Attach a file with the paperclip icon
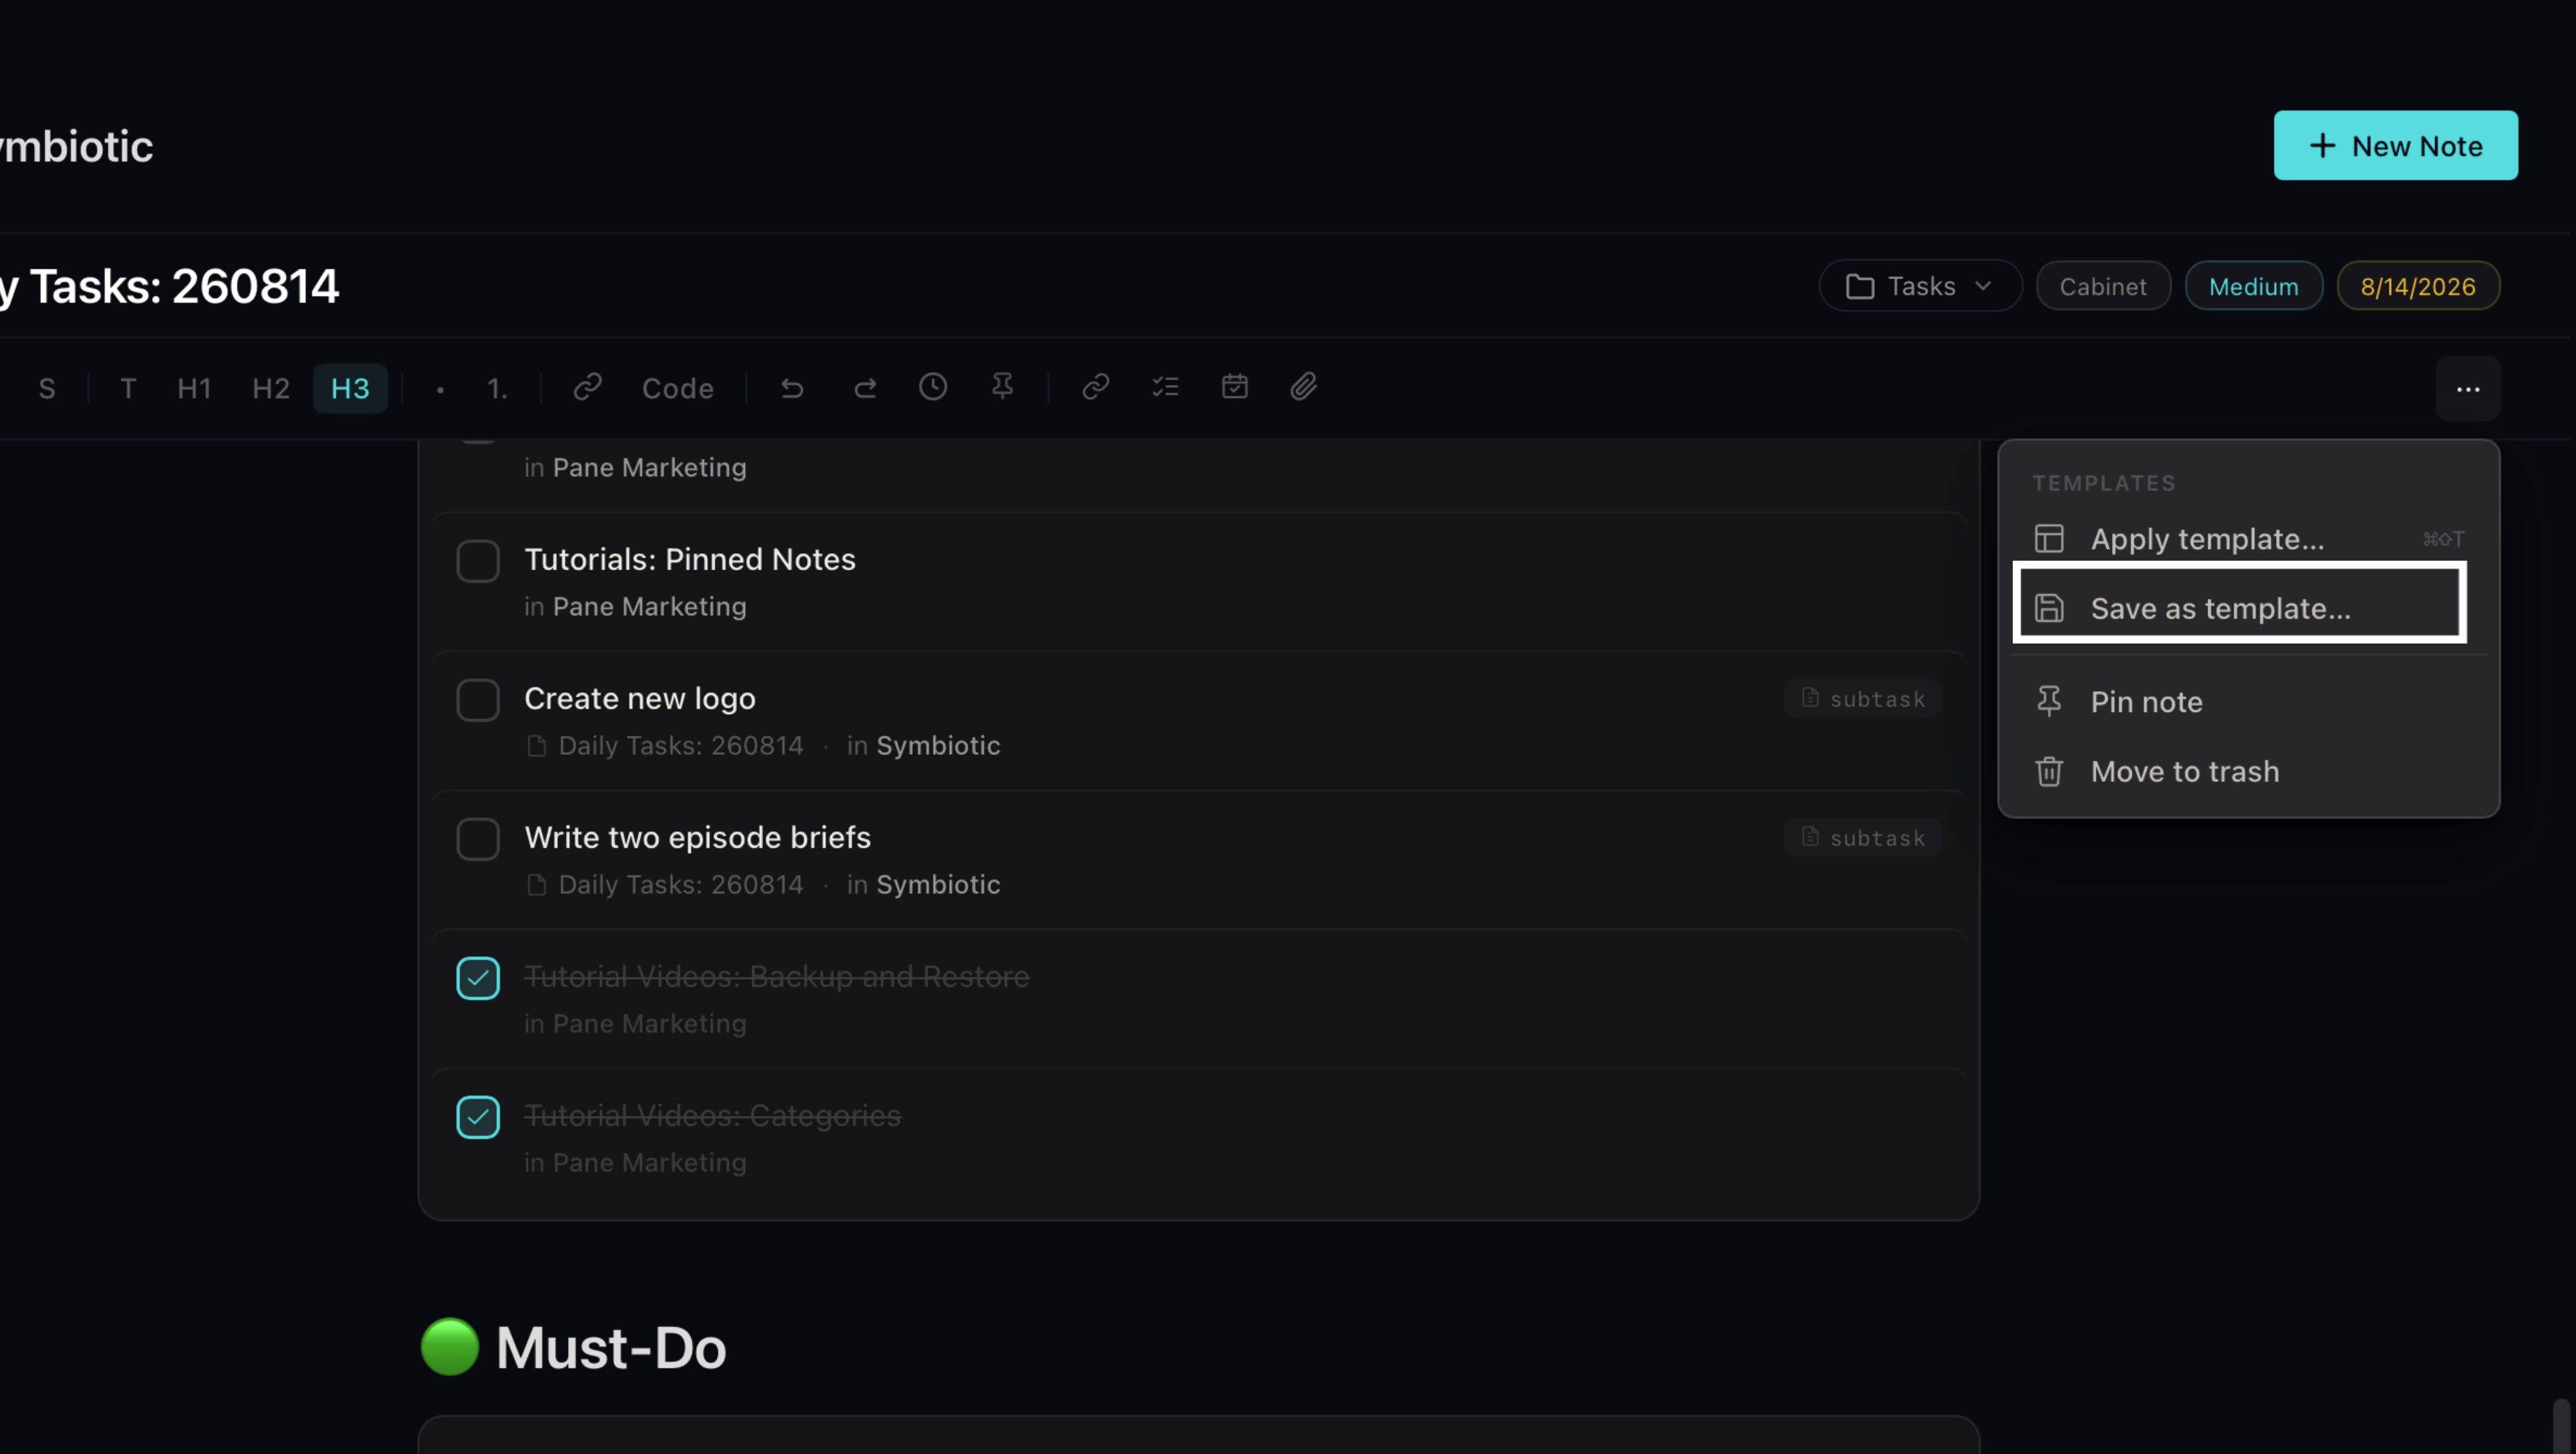 (x=1304, y=387)
